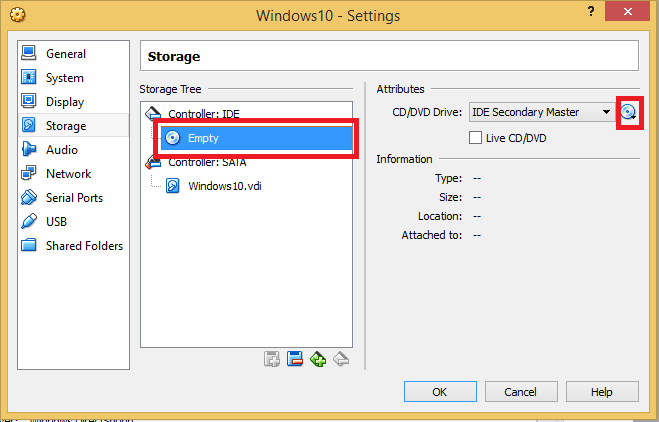
Task: Click the Help button
Action: [602, 392]
